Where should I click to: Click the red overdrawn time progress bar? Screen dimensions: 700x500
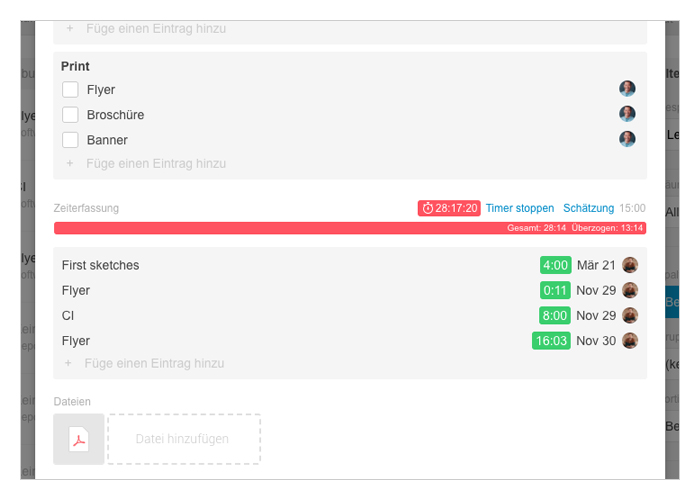350,228
